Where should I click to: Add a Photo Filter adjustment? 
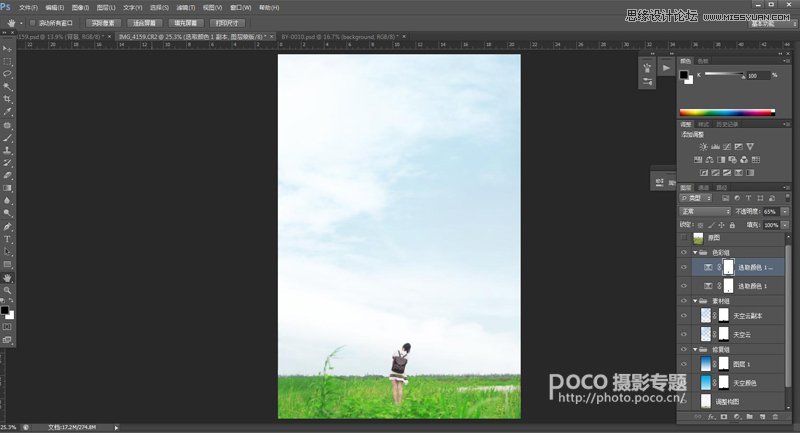[733, 160]
